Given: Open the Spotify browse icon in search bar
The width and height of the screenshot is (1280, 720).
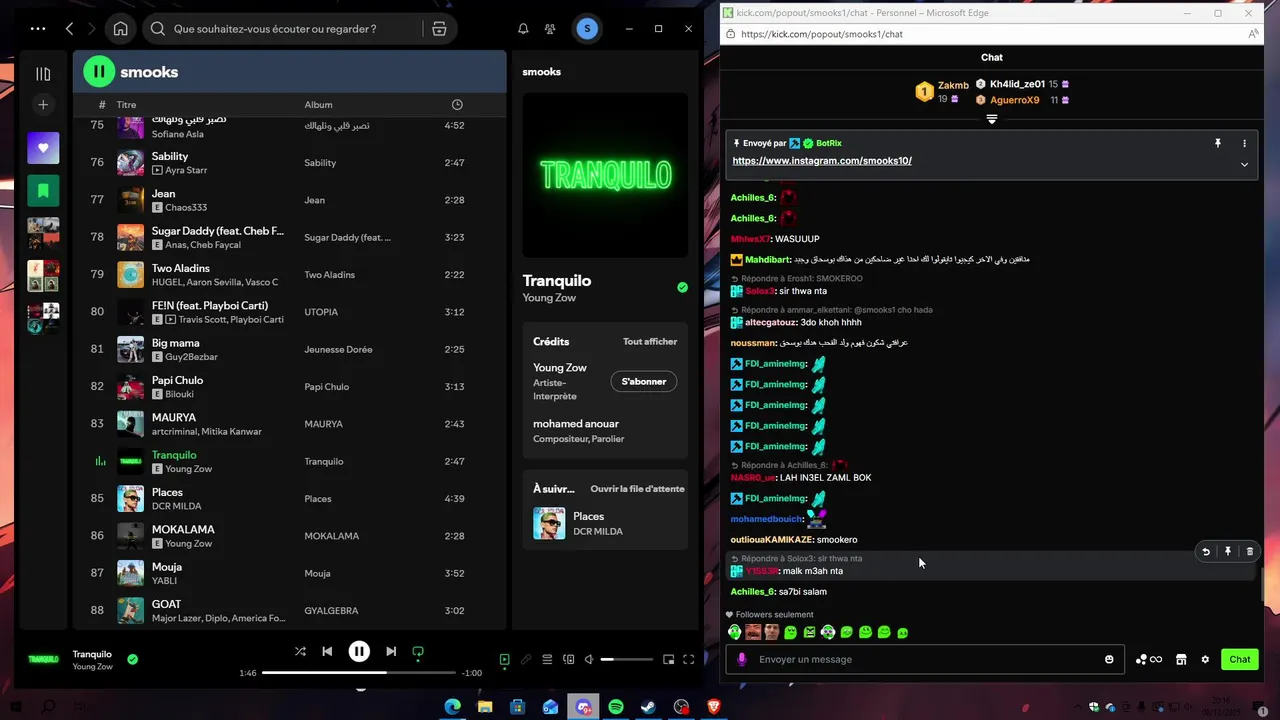Looking at the screenshot, I should (x=439, y=29).
